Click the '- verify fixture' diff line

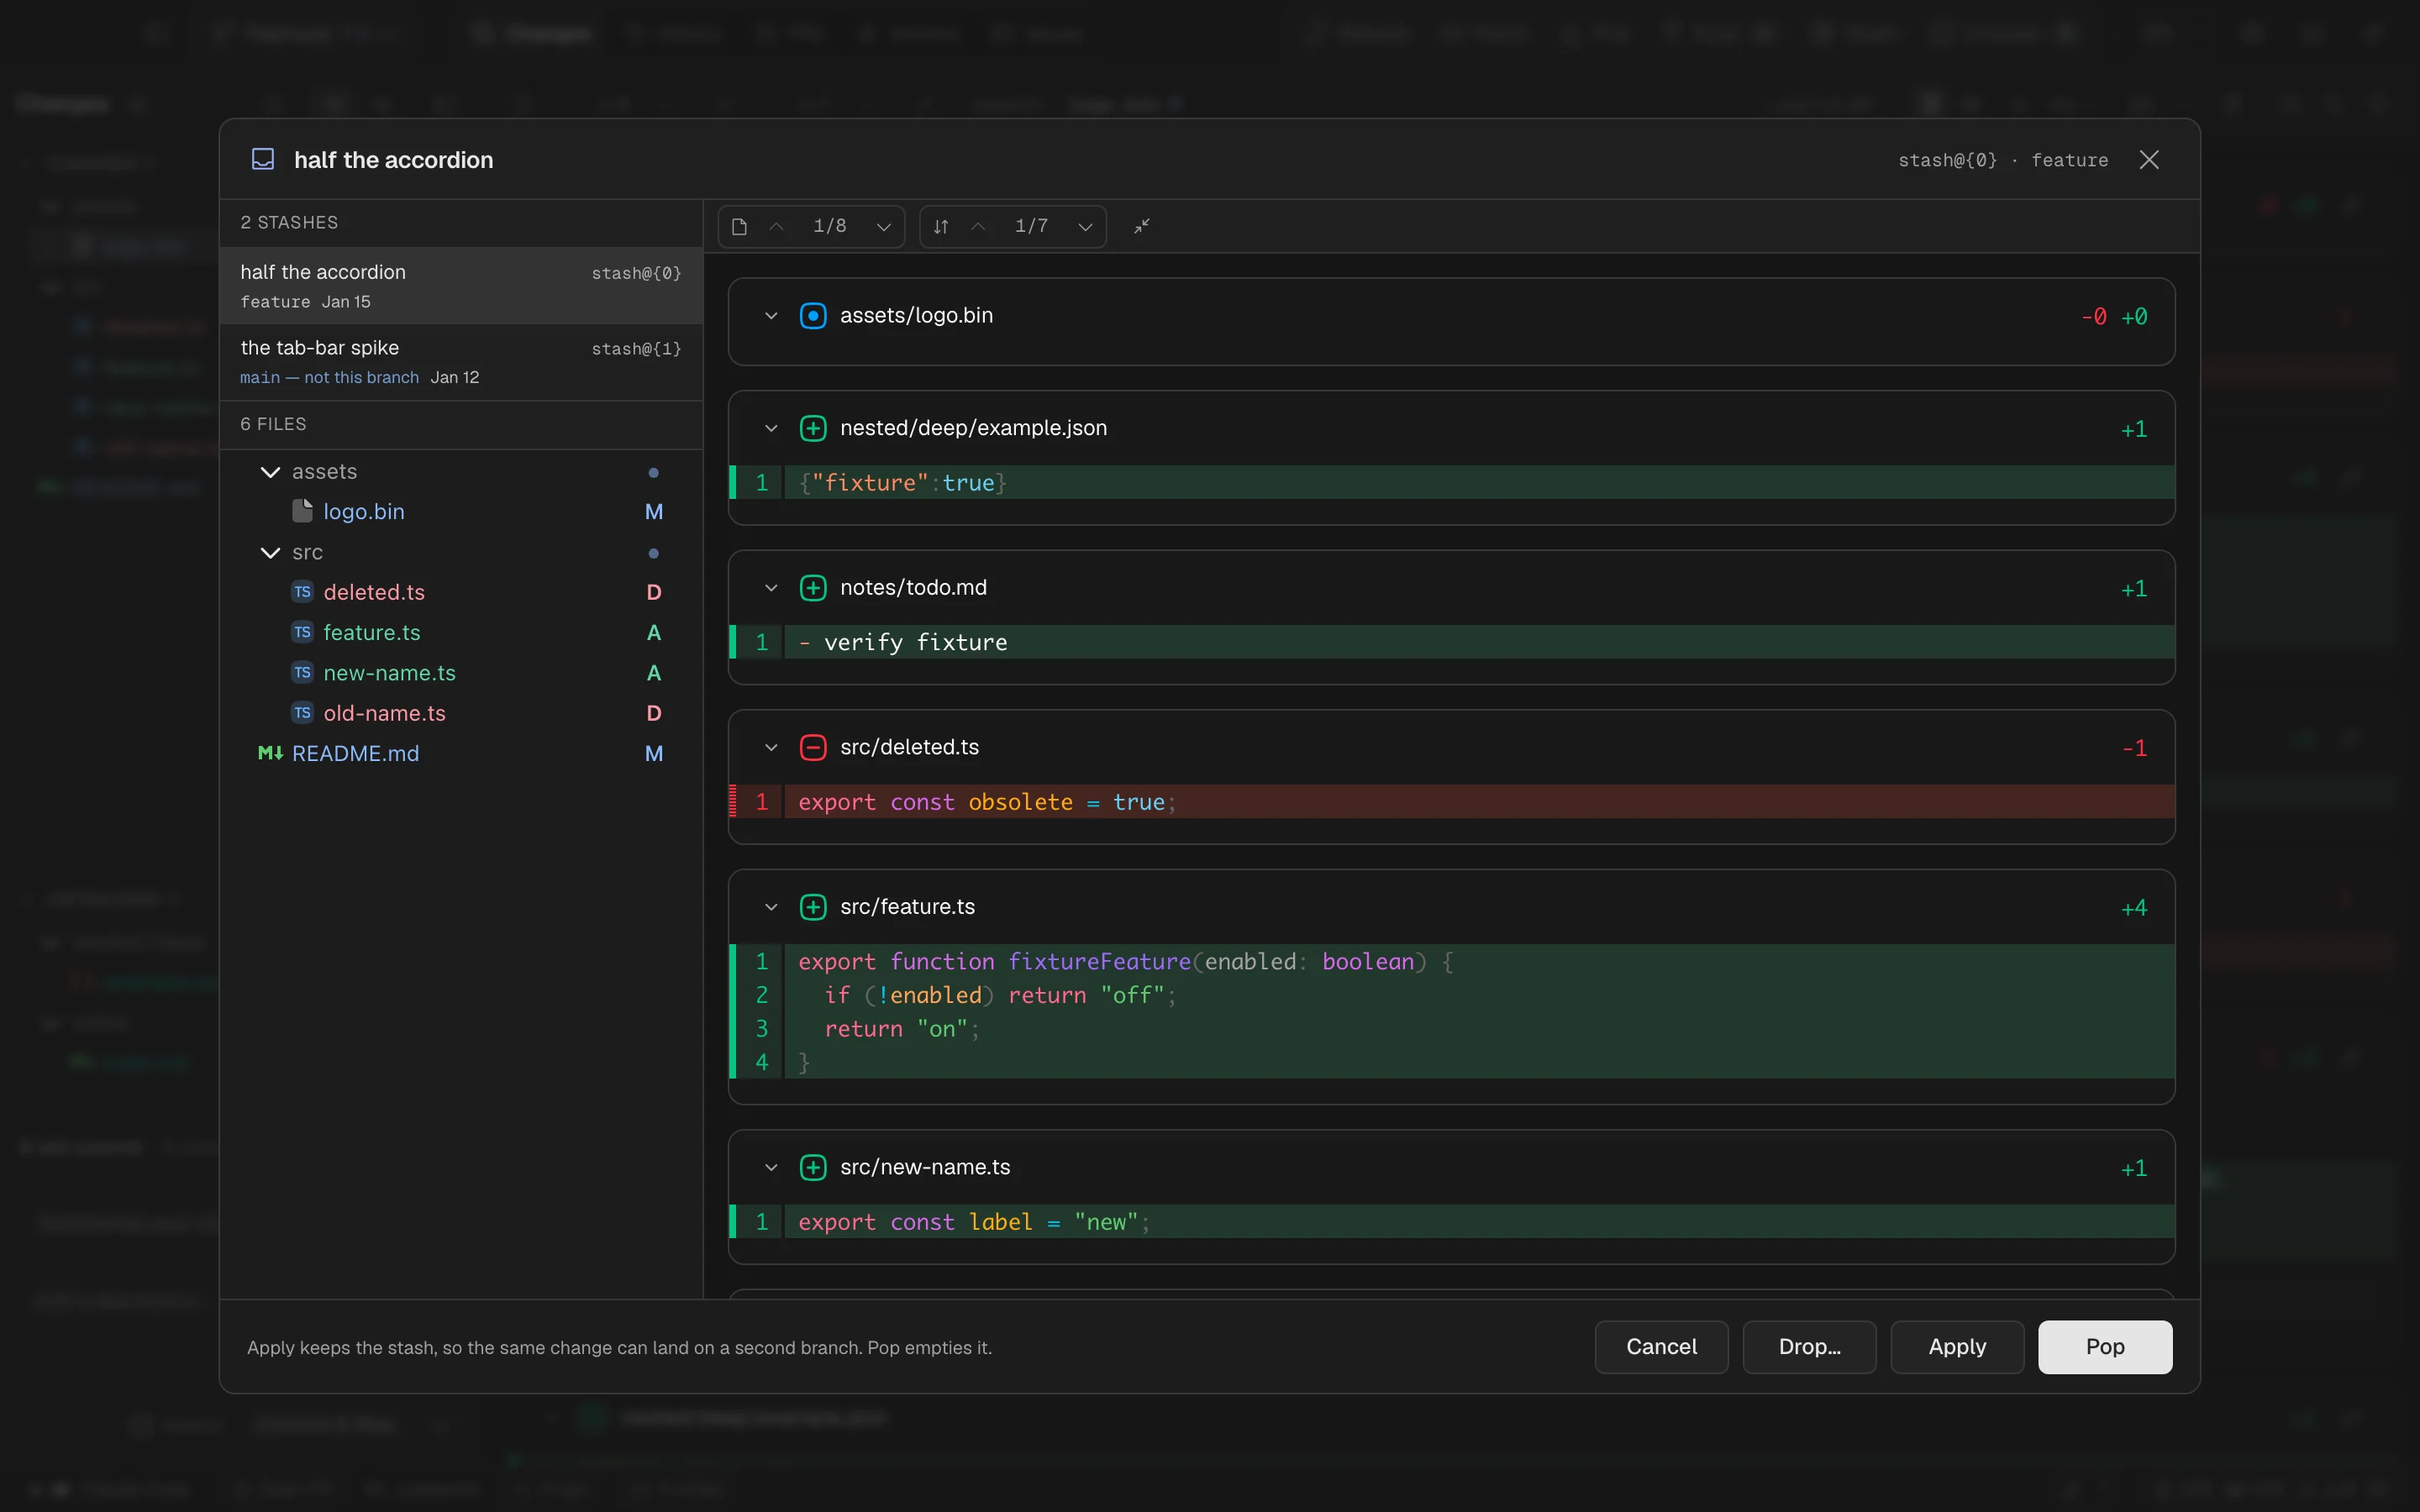[x=1452, y=642]
